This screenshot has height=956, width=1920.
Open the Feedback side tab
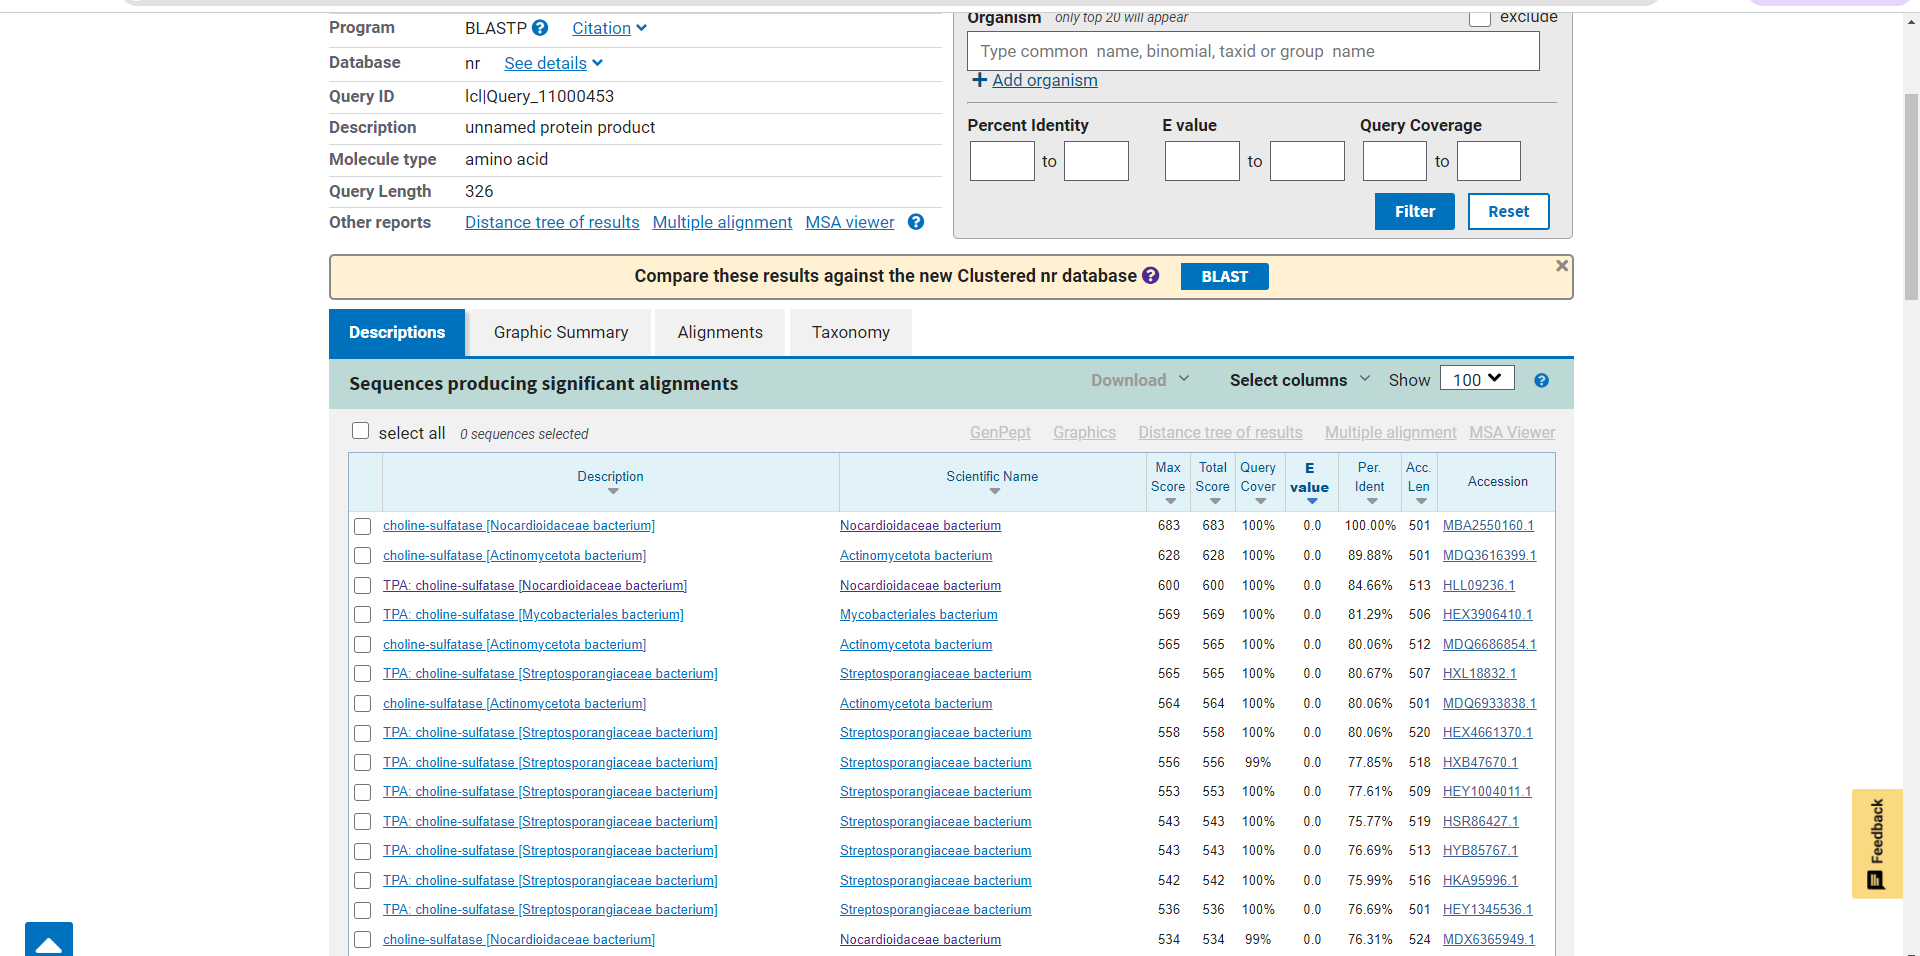[1877, 844]
